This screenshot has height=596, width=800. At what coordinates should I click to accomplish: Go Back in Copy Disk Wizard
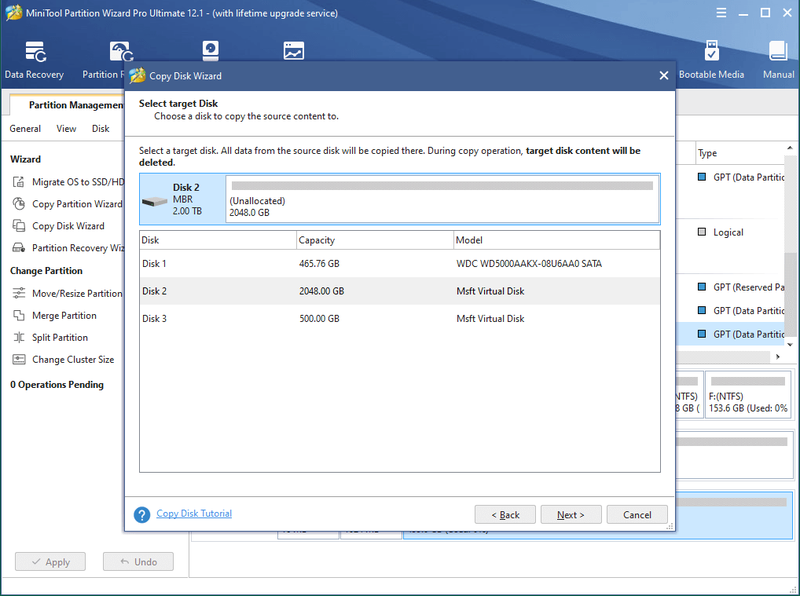505,515
